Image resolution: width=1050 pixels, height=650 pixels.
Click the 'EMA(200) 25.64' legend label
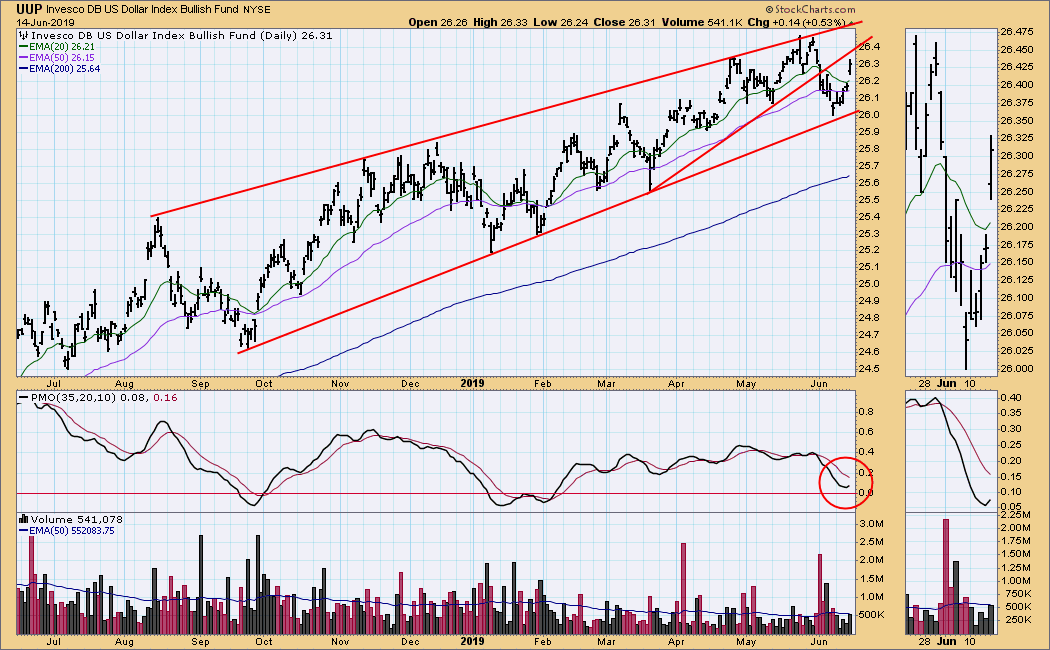(x=64, y=69)
